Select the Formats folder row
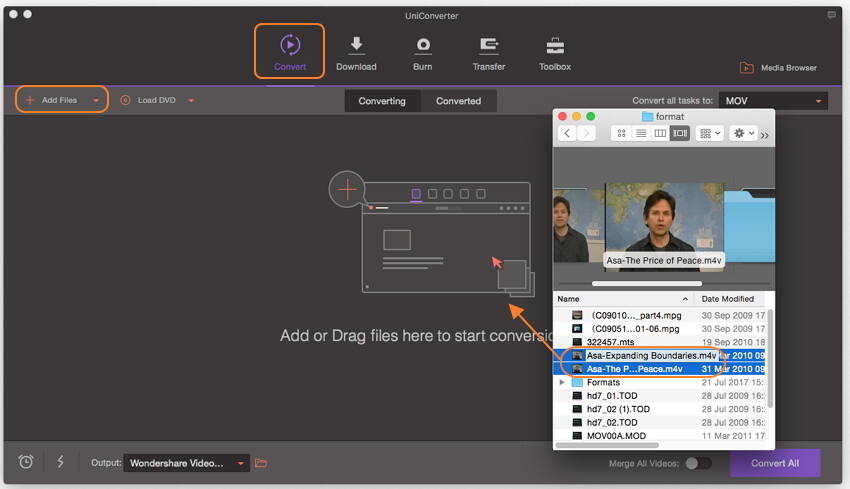The image size is (850, 489). 659,382
